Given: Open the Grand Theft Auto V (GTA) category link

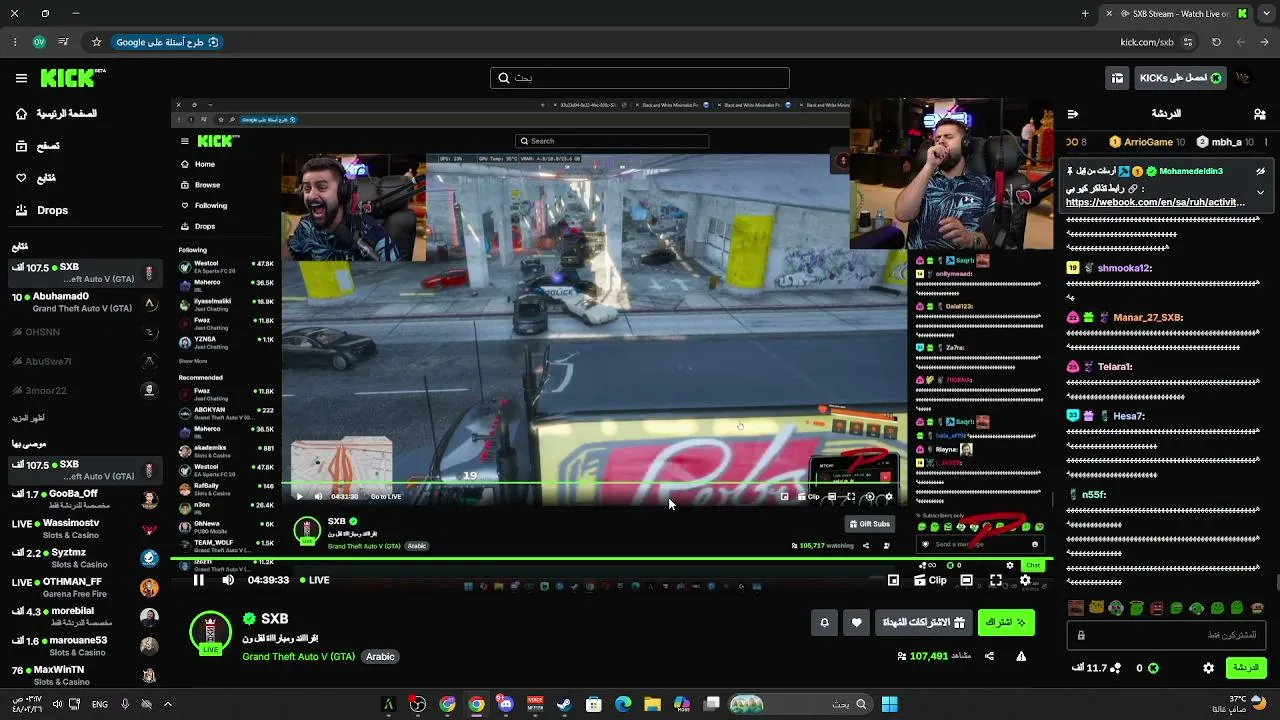Looking at the screenshot, I should [298, 657].
